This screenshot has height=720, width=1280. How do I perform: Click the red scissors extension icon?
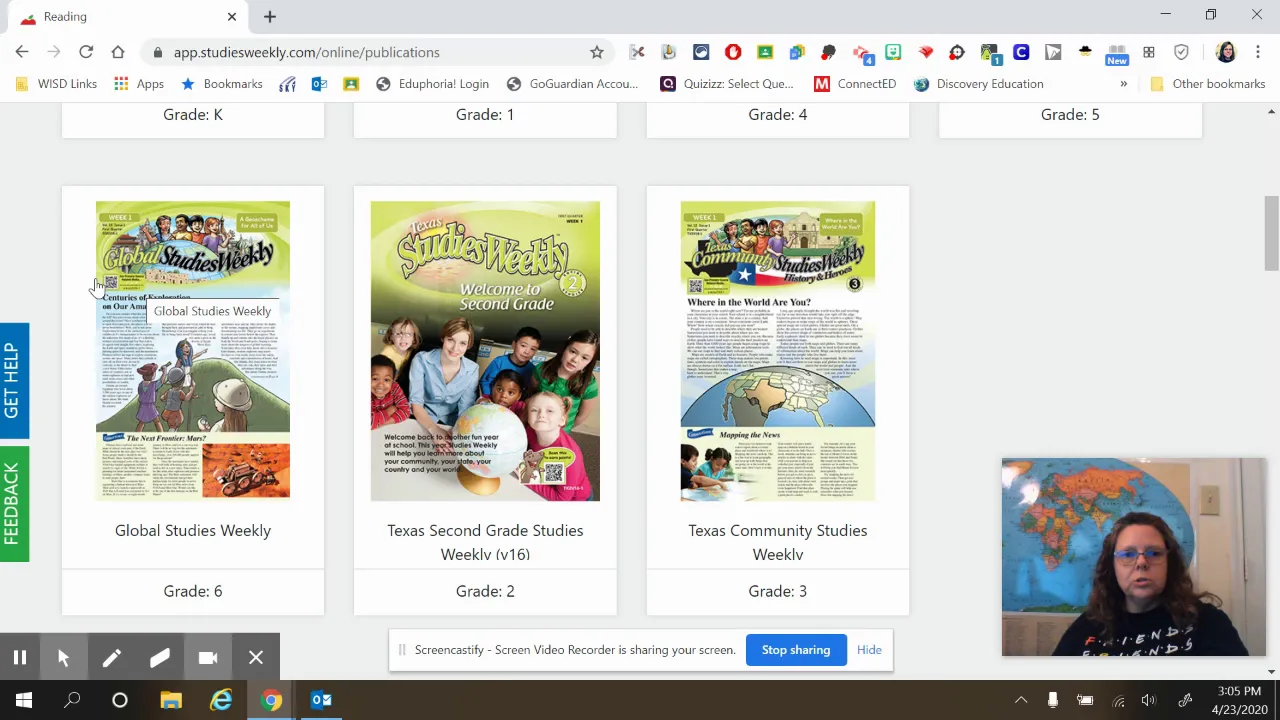point(637,52)
